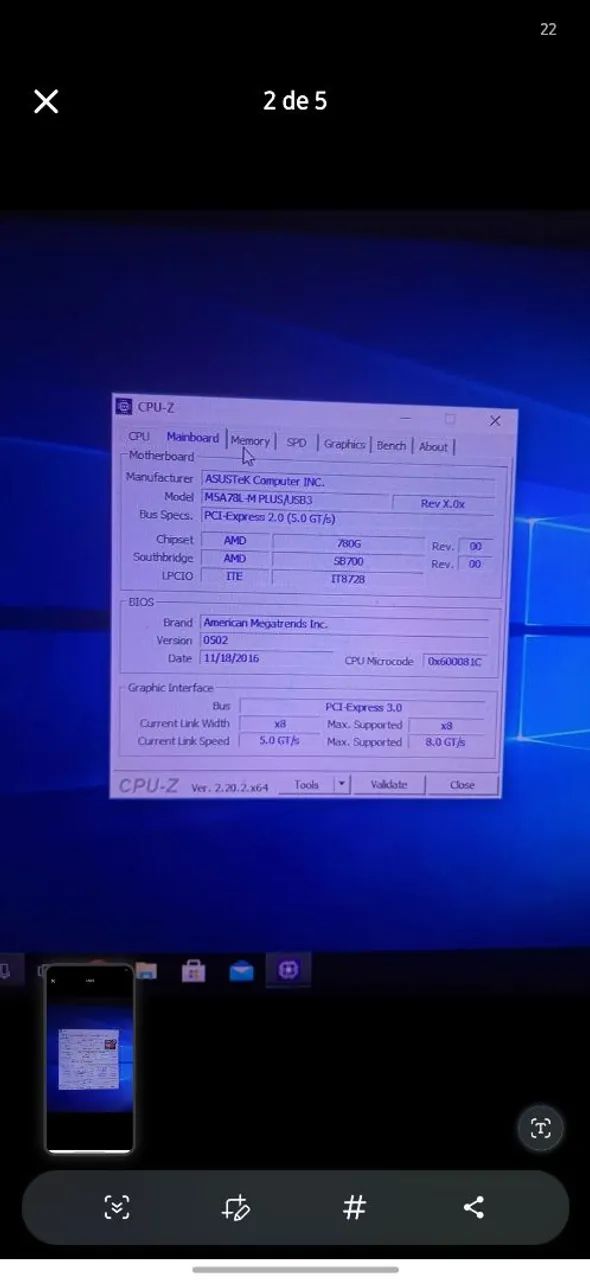The height and width of the screenshot is (1280, 590).
Task: Tap the crop and edit pencil icon
Action: (x=236, y=1207)
